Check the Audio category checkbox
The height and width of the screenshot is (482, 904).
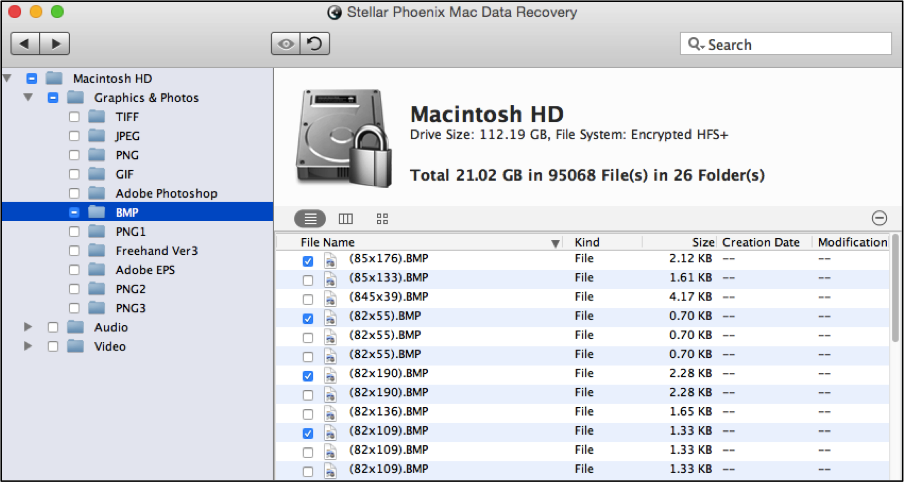click(52, 327)
